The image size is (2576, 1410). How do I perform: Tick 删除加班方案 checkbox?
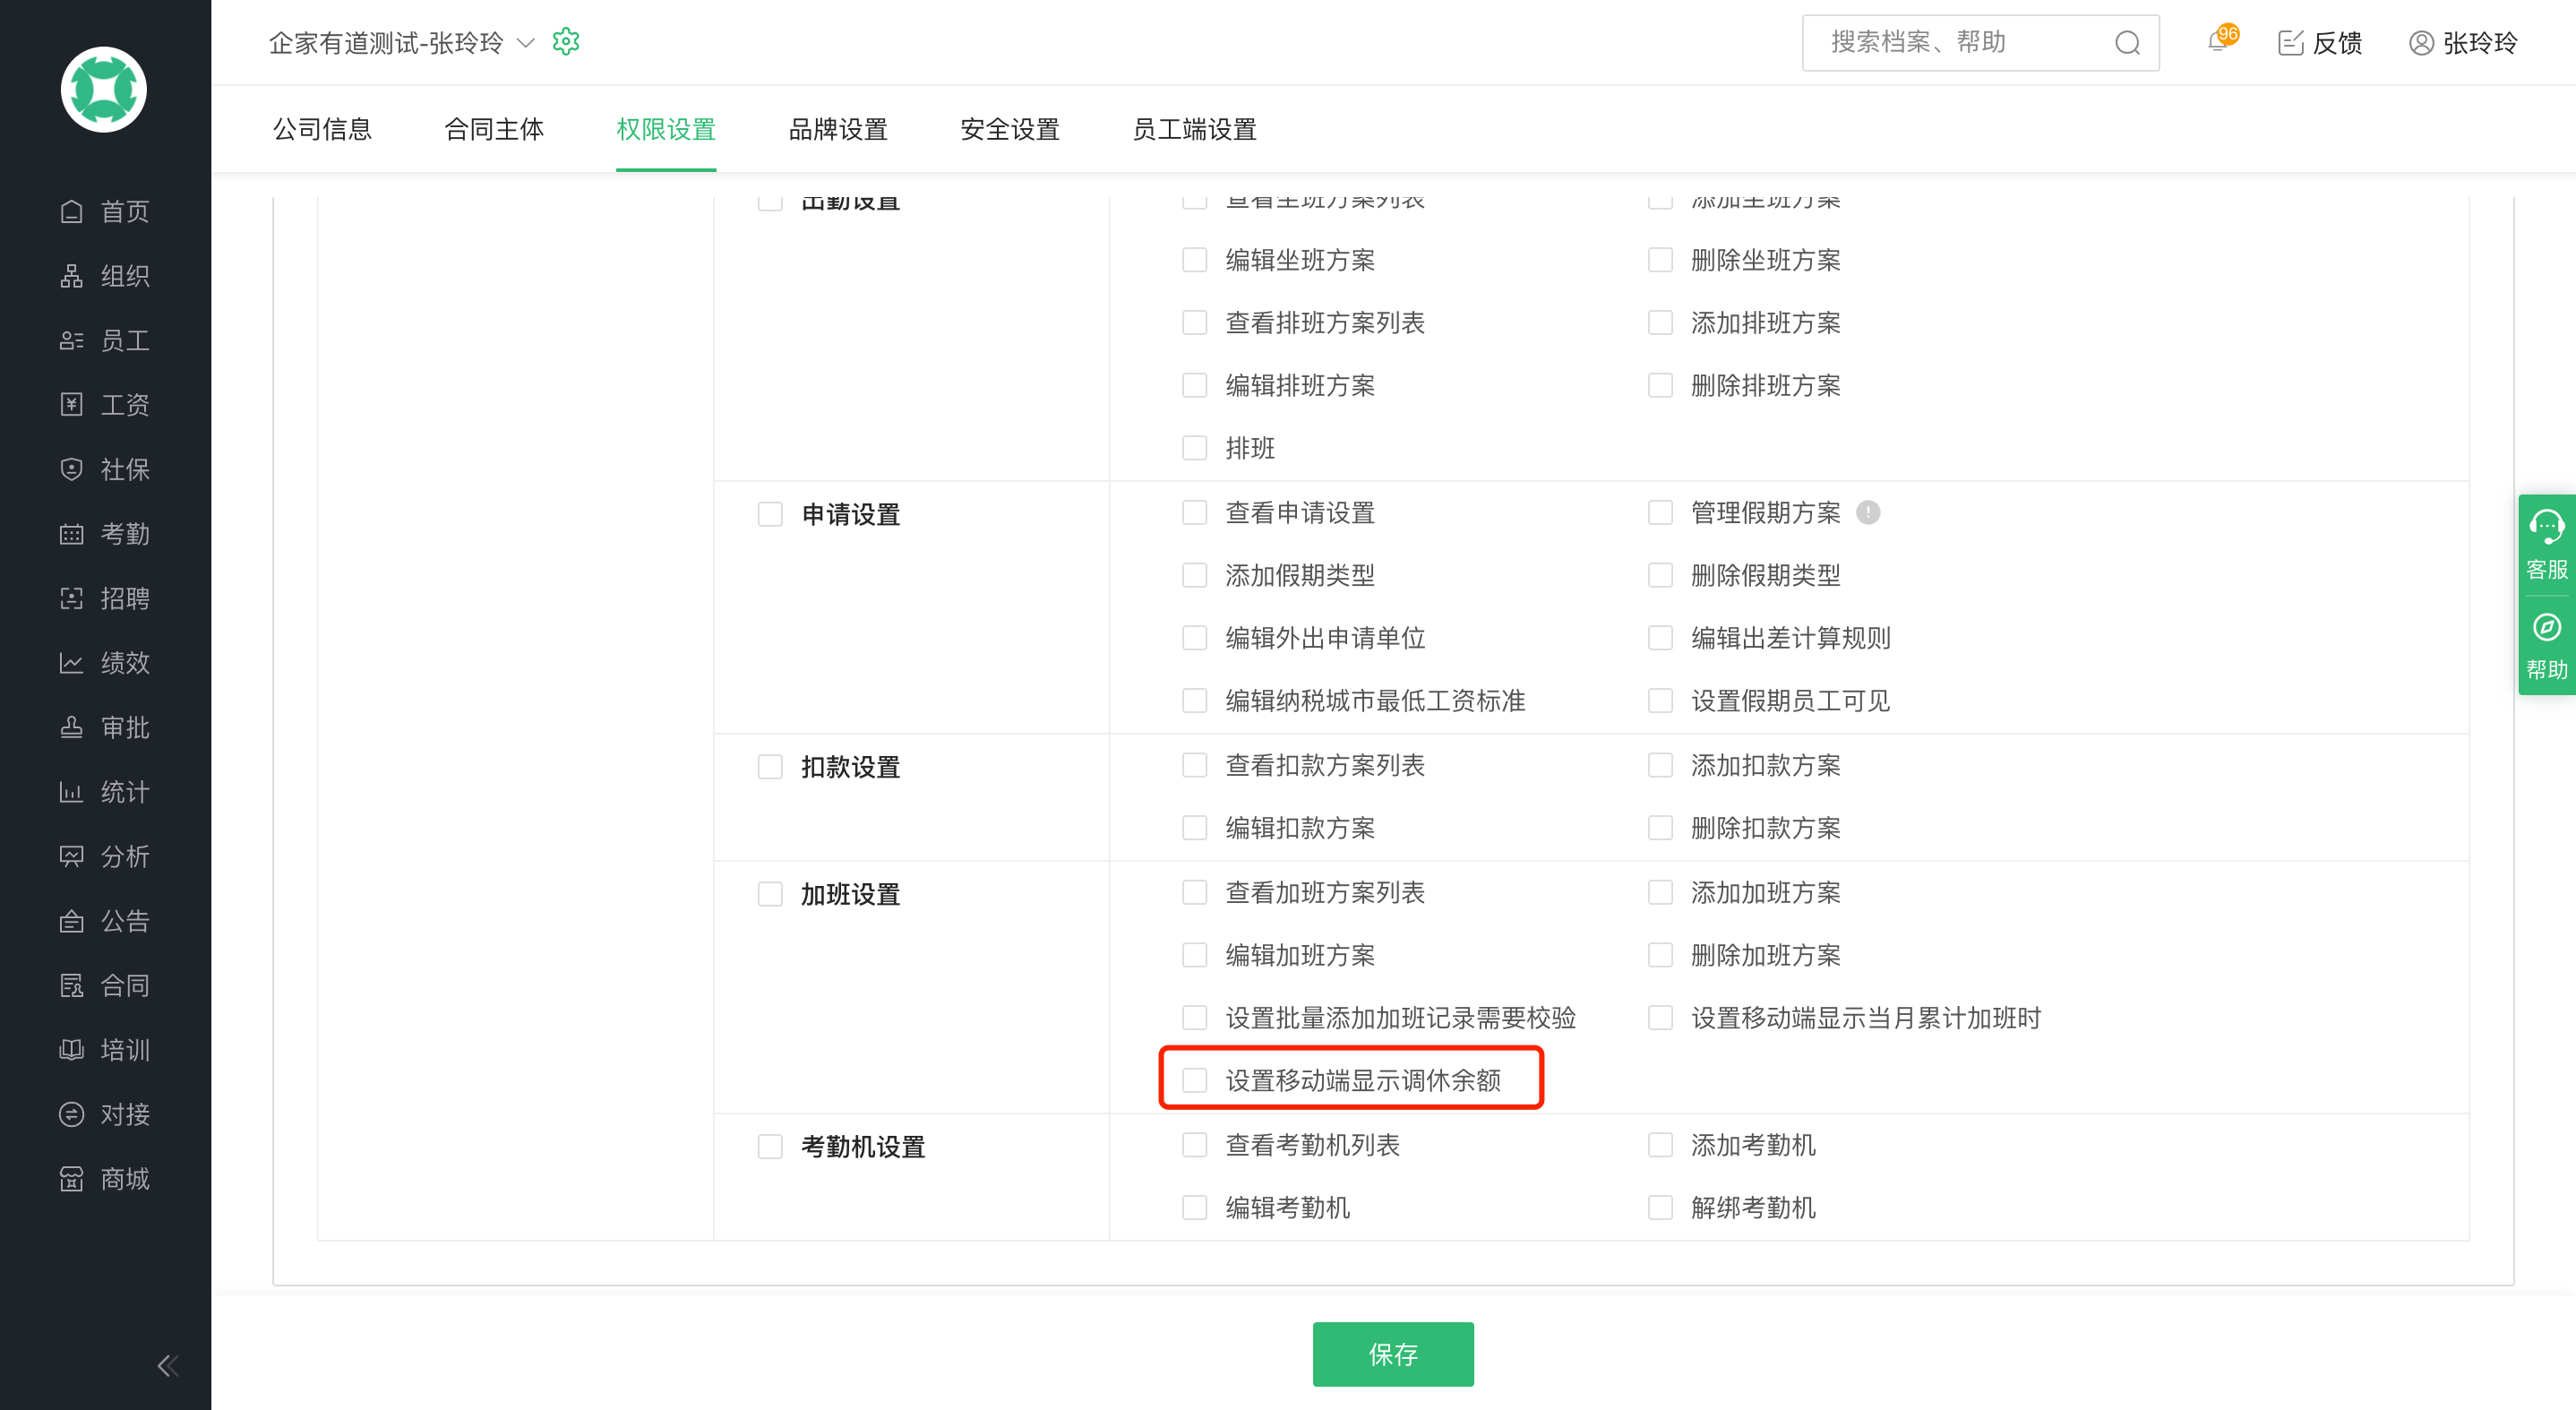coord(1660,955)
